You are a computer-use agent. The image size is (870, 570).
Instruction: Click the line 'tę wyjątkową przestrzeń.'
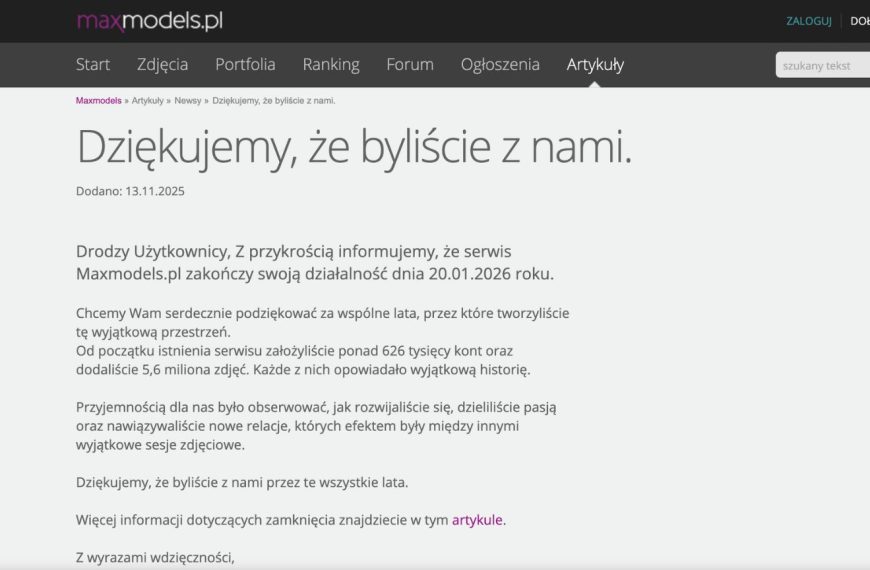tap(153, 332)
